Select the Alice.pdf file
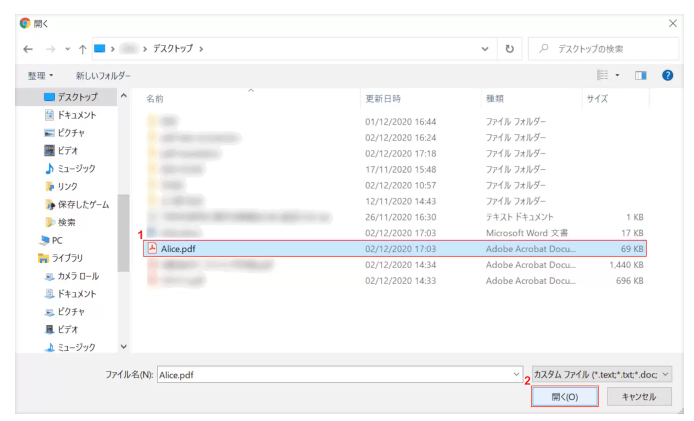The image size is (694, 421). 178,248
